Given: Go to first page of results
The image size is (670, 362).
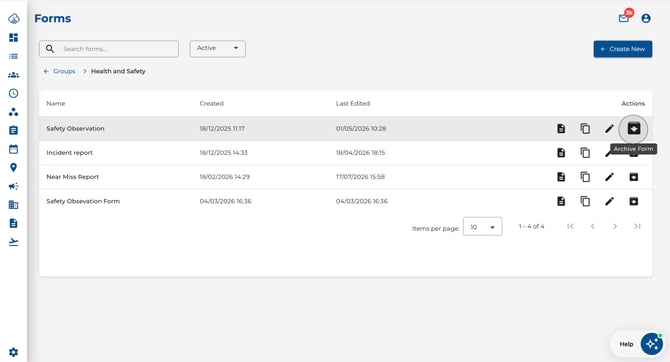Looking at the screenshot, I should 570,226.
